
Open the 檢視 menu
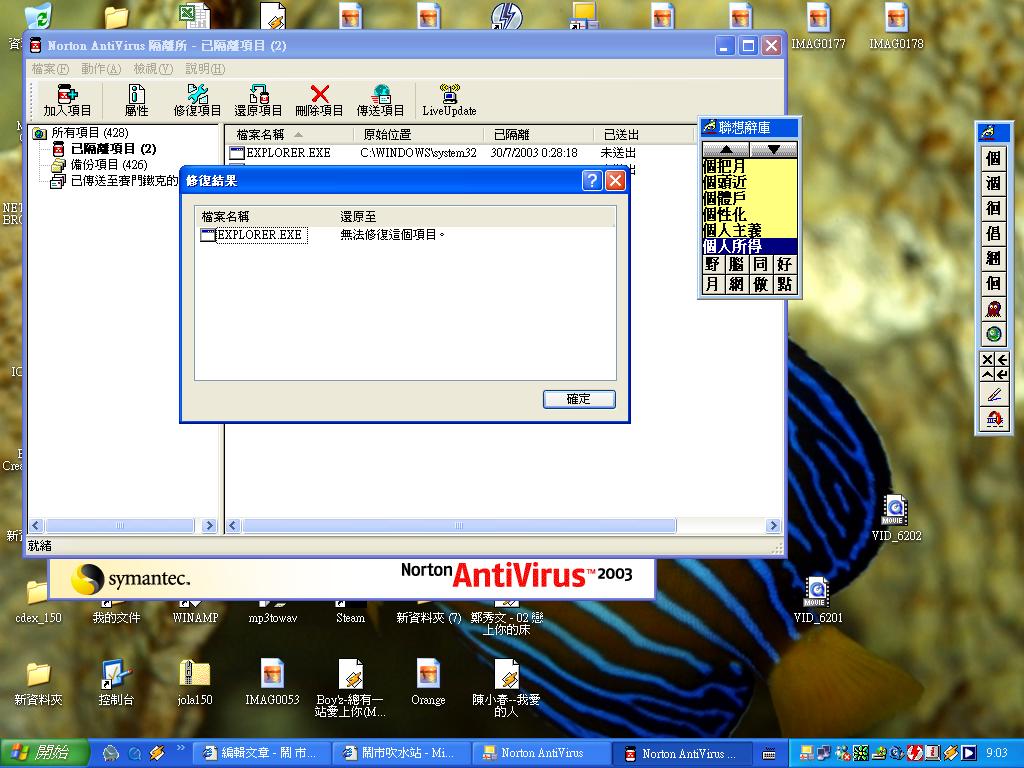(153, 69)
